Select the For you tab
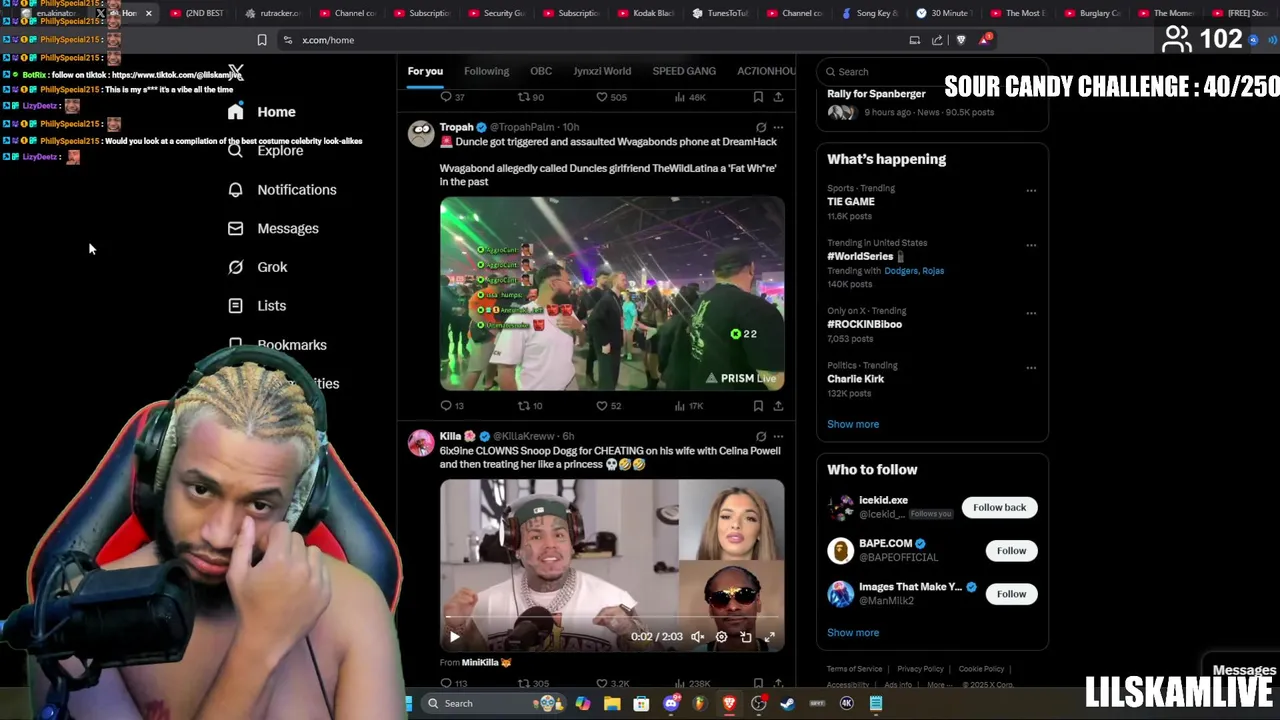The height and width of the screenshot is (720, 1280). click(425, 71)
